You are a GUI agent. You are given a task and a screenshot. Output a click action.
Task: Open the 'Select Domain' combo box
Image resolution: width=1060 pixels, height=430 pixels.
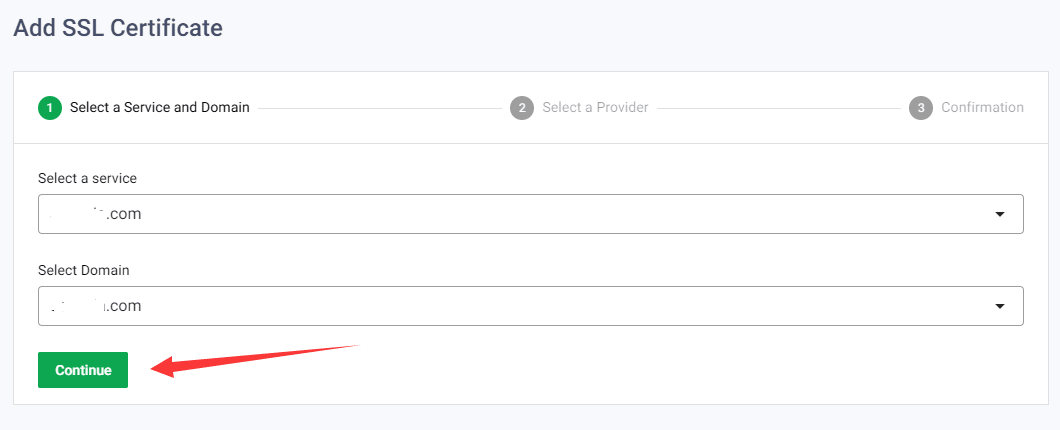[530, 306]
